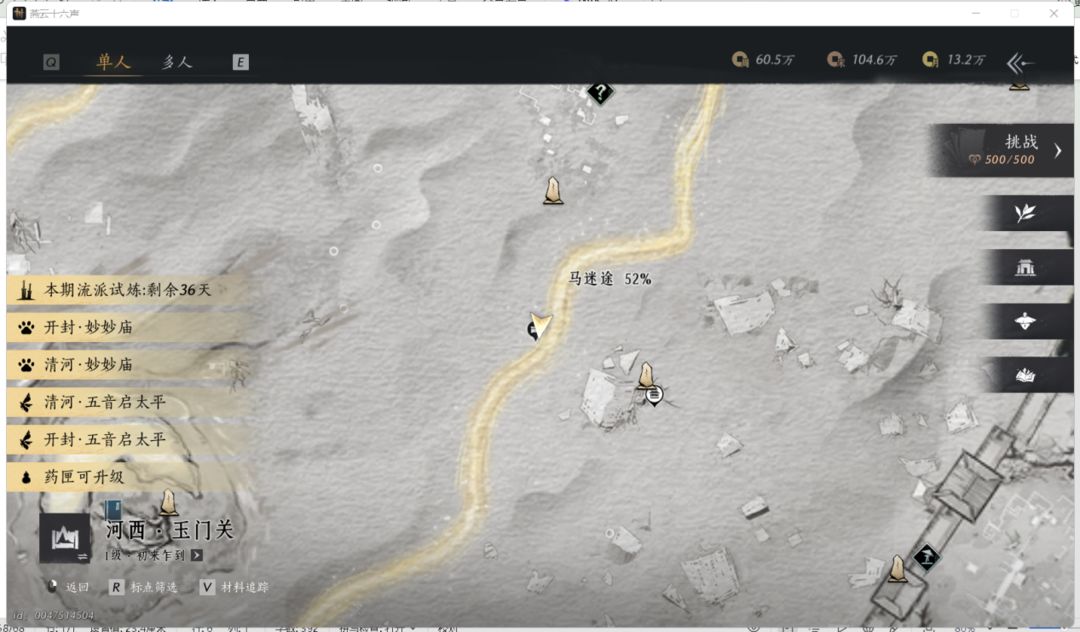
Task: Click the blue book map marker
Action: pyautogui.click(x=113, y=510)
